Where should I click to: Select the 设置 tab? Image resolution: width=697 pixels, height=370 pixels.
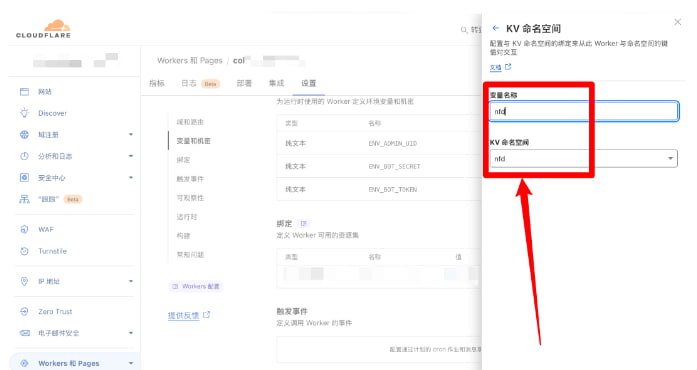click(x=308, y=83)
